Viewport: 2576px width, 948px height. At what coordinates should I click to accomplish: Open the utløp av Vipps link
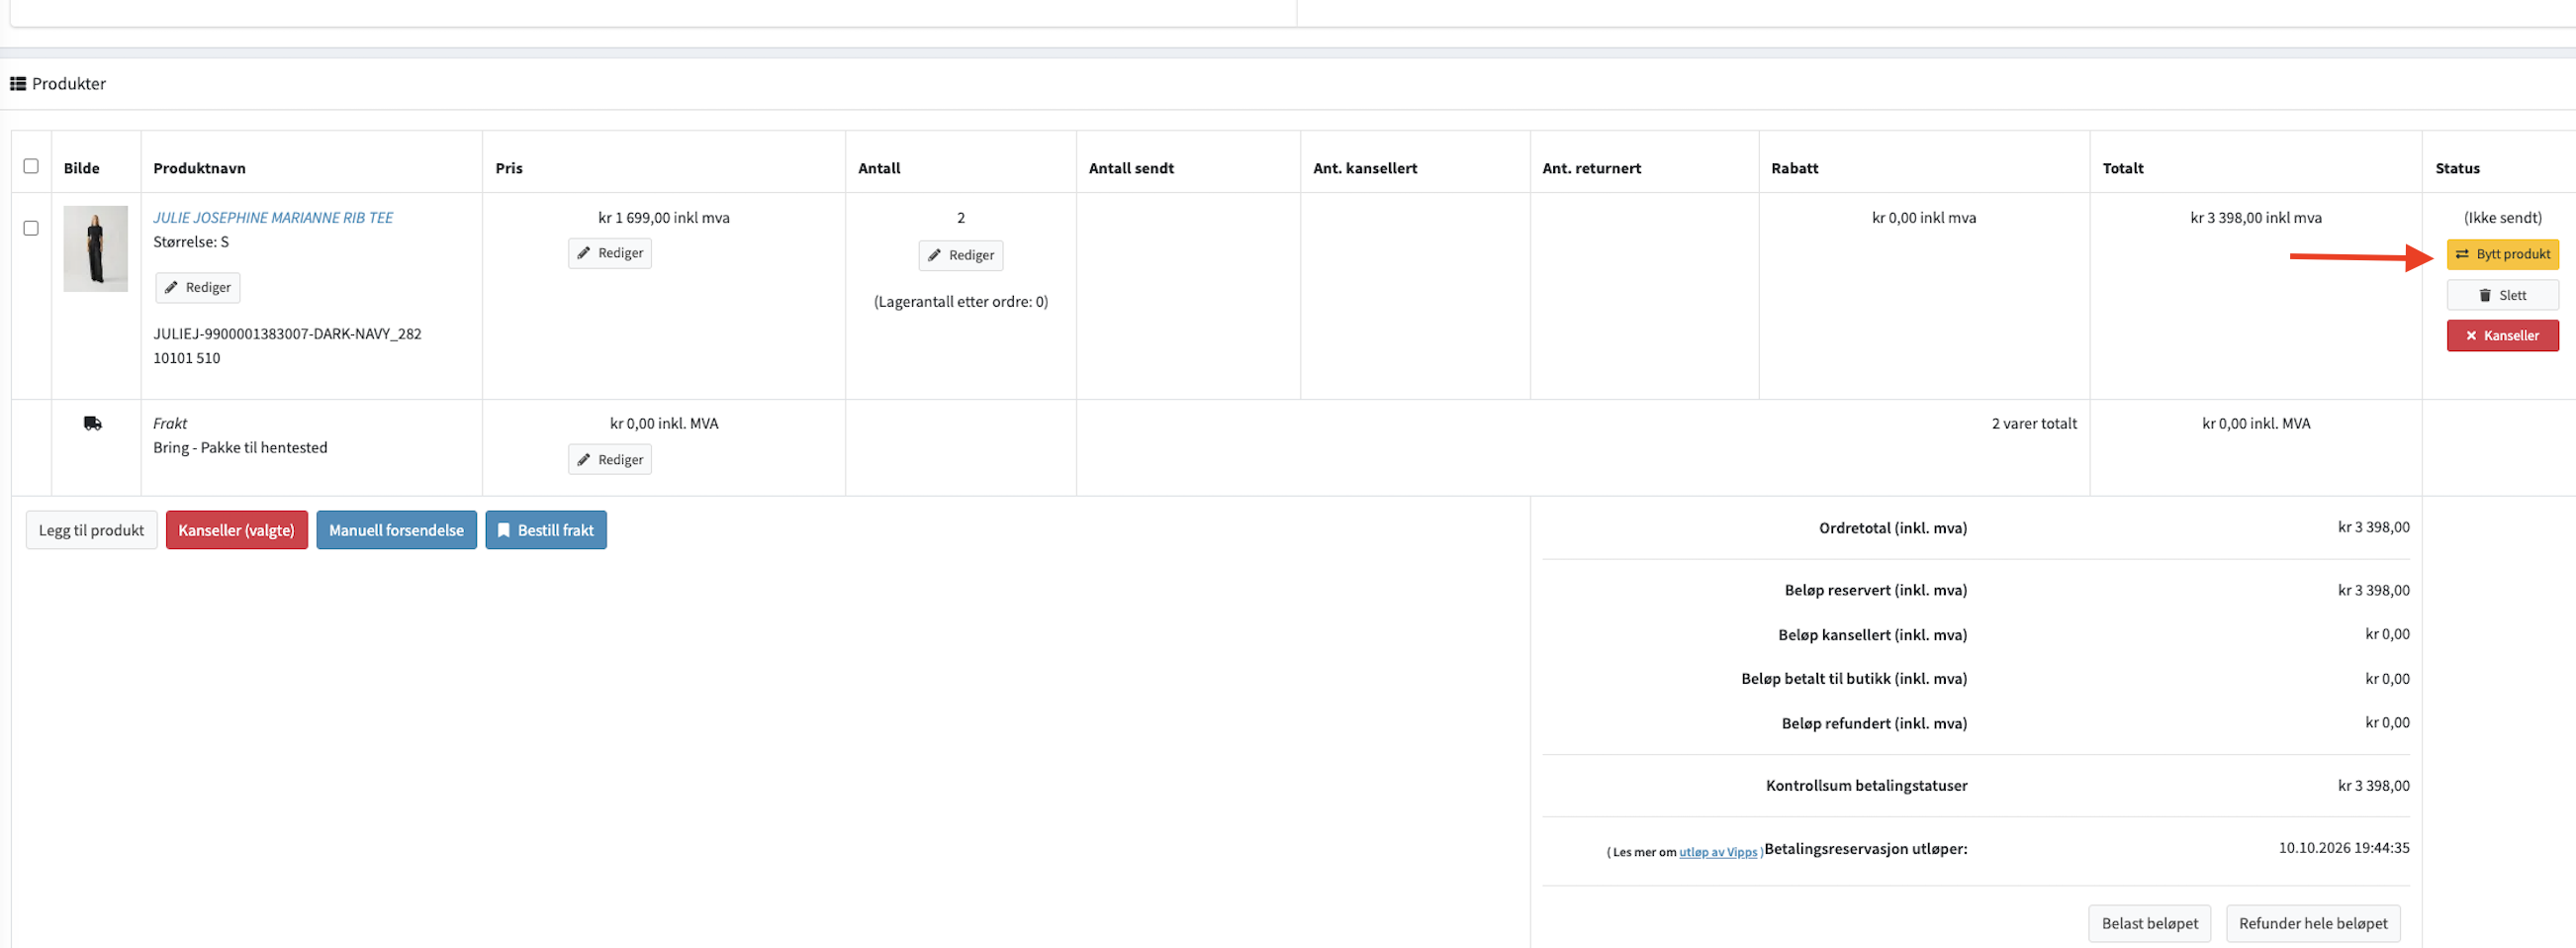click(x=1717, y=852)
